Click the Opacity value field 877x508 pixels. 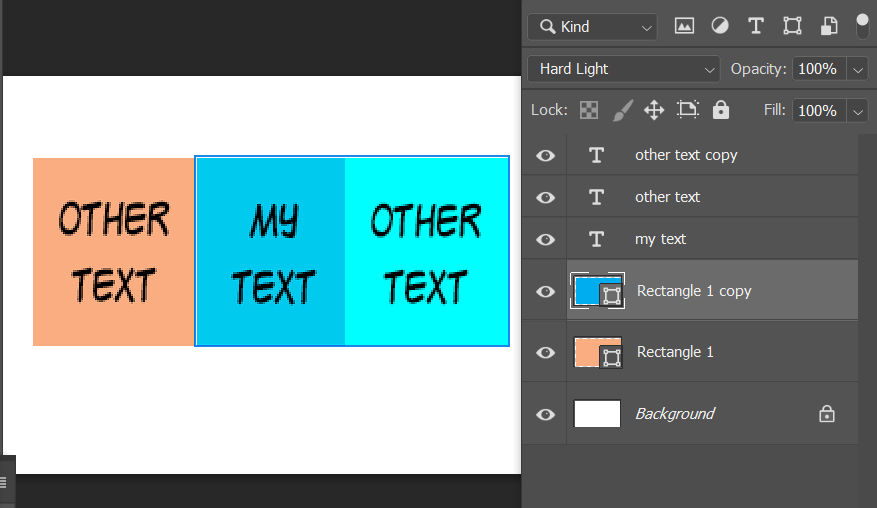click(818, 69)
